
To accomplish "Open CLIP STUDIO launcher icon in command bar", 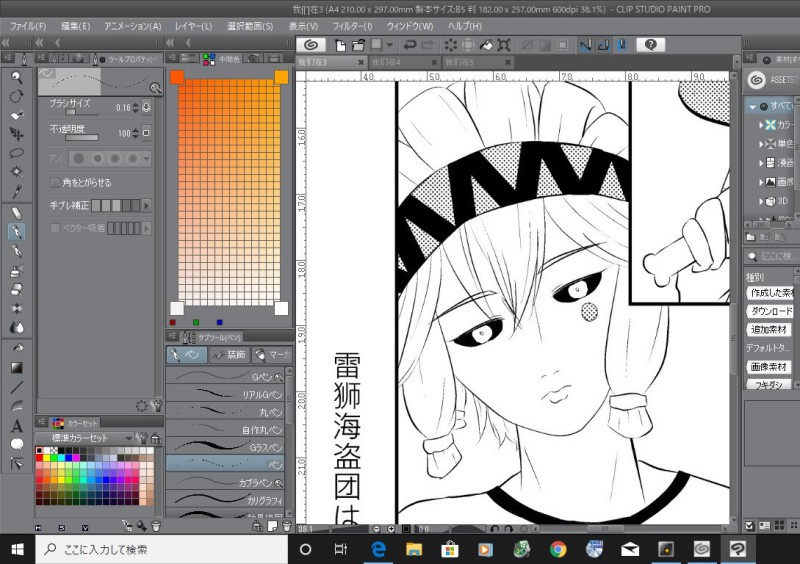I will point(311,45).
